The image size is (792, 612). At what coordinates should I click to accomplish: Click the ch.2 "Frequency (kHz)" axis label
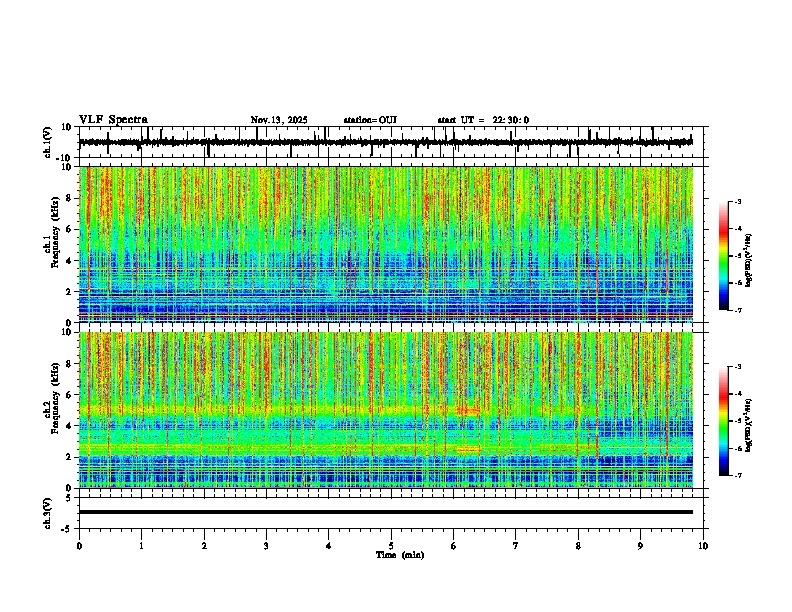point(55,398)
